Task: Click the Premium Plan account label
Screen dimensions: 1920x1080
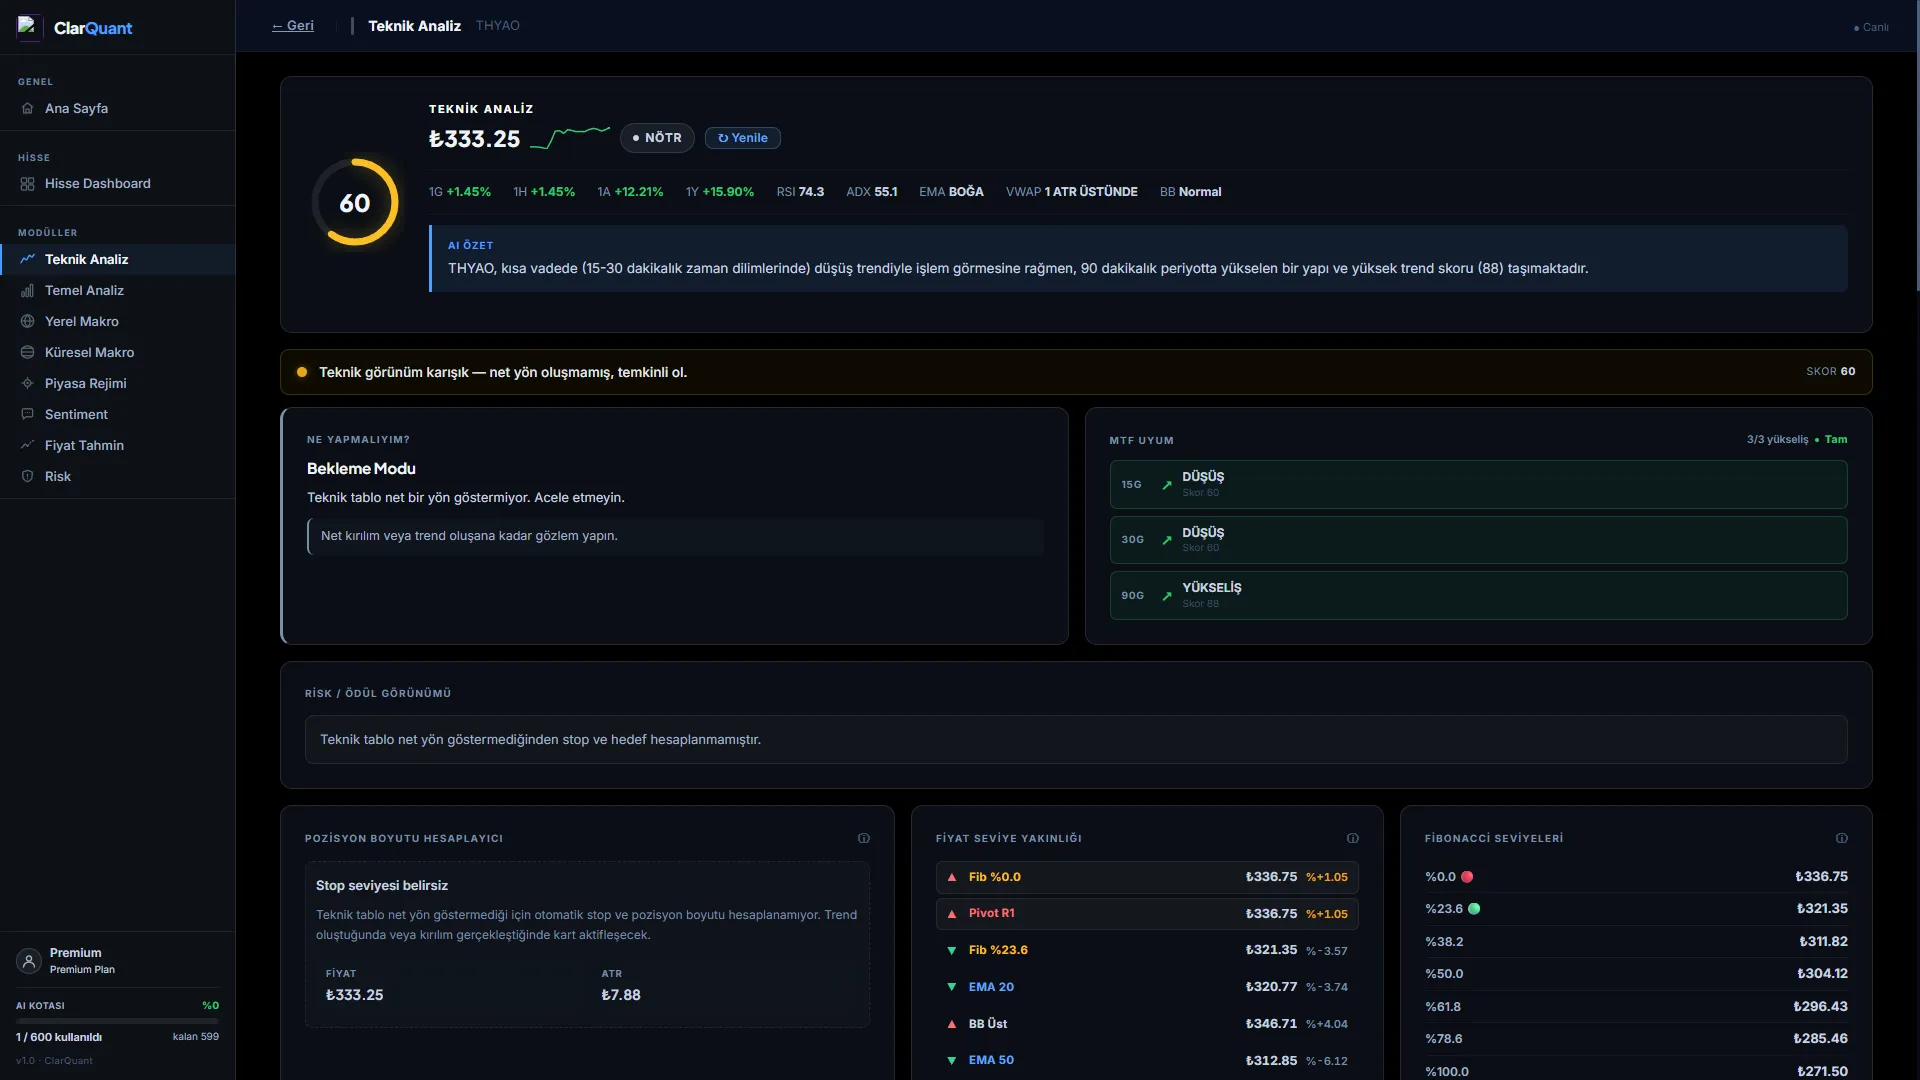Action: (x=82, y=970)
